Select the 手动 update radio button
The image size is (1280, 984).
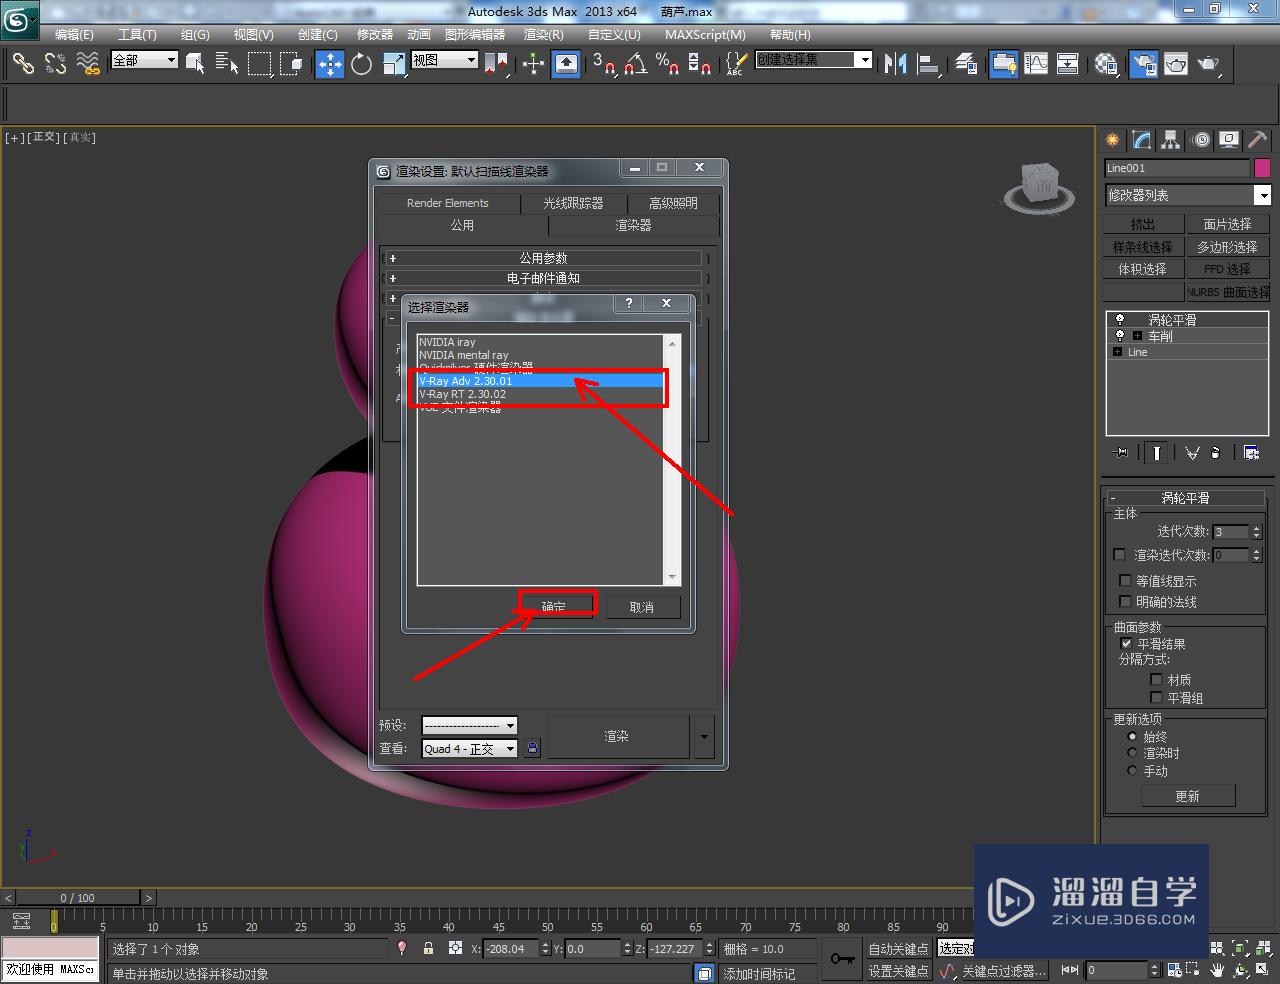pyautogui.click(x=1132, y=771)
